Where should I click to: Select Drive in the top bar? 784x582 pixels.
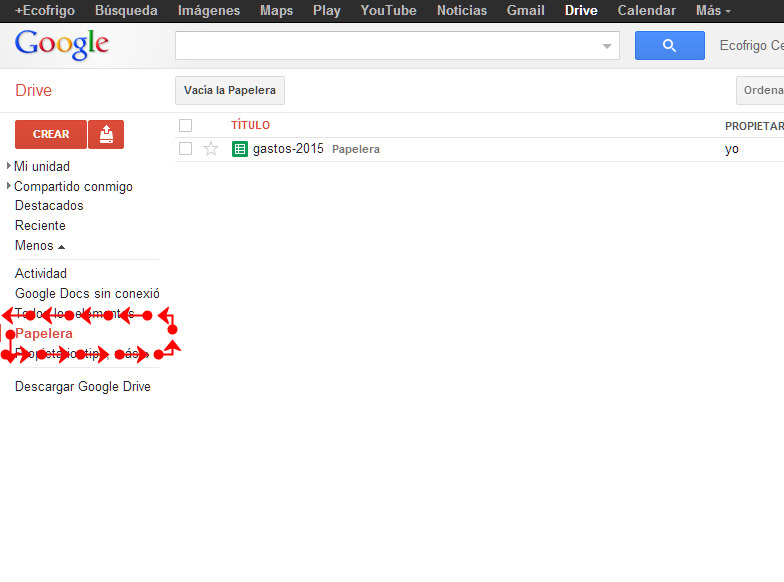[581, 10]
